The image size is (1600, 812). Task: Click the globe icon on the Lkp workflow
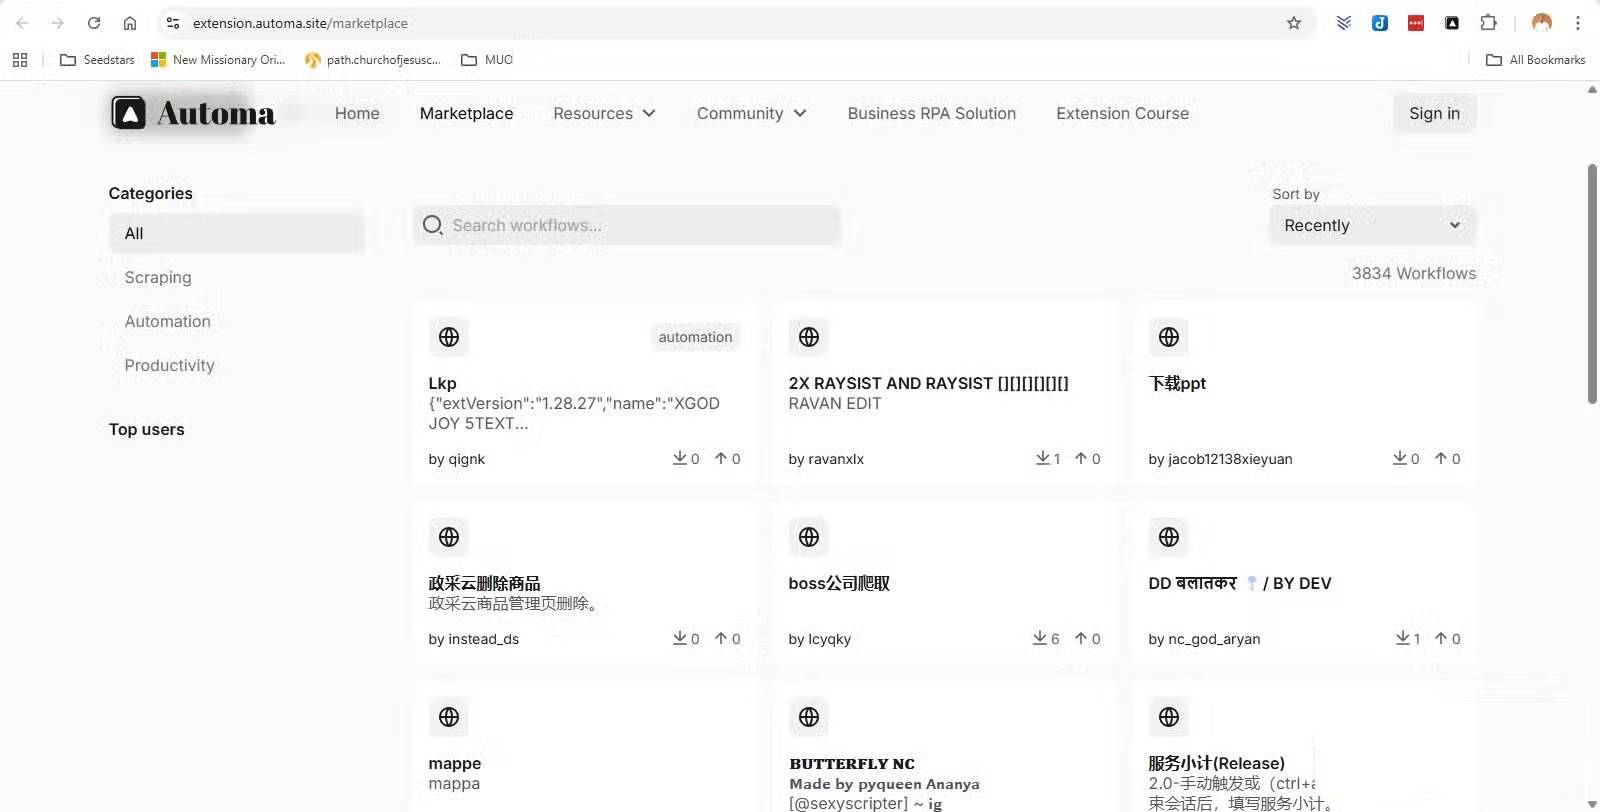click(449, 337)
